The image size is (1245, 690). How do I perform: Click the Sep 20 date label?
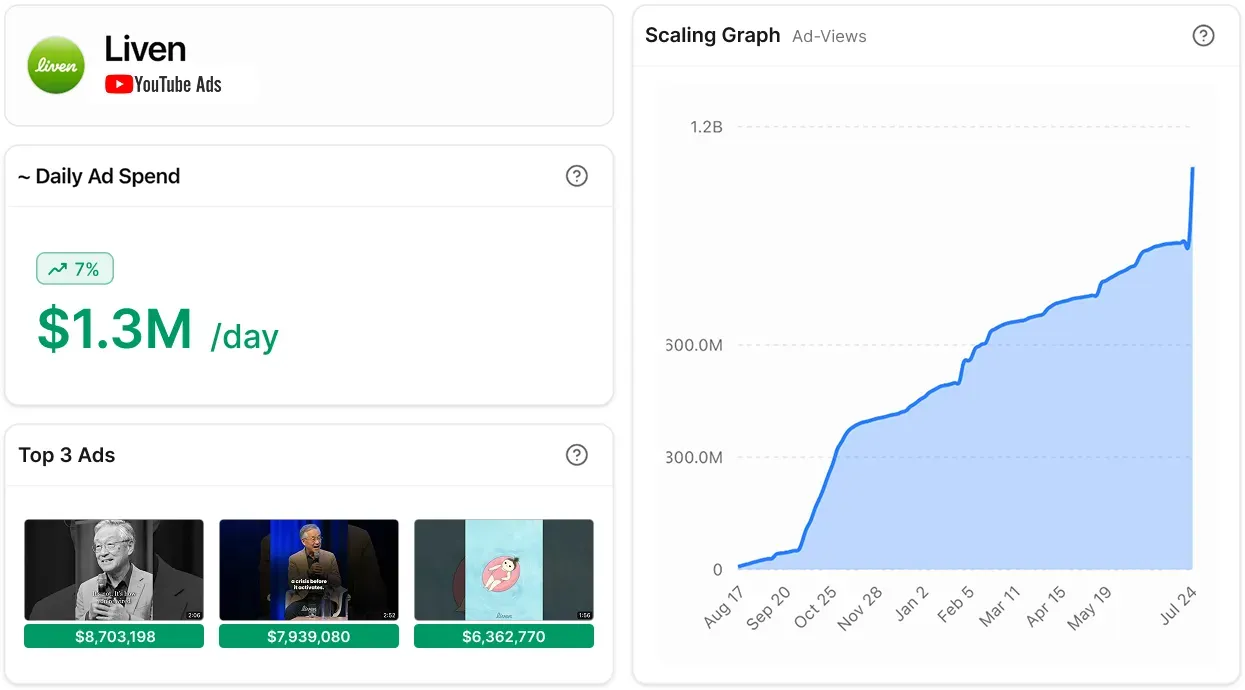(769, 607)
